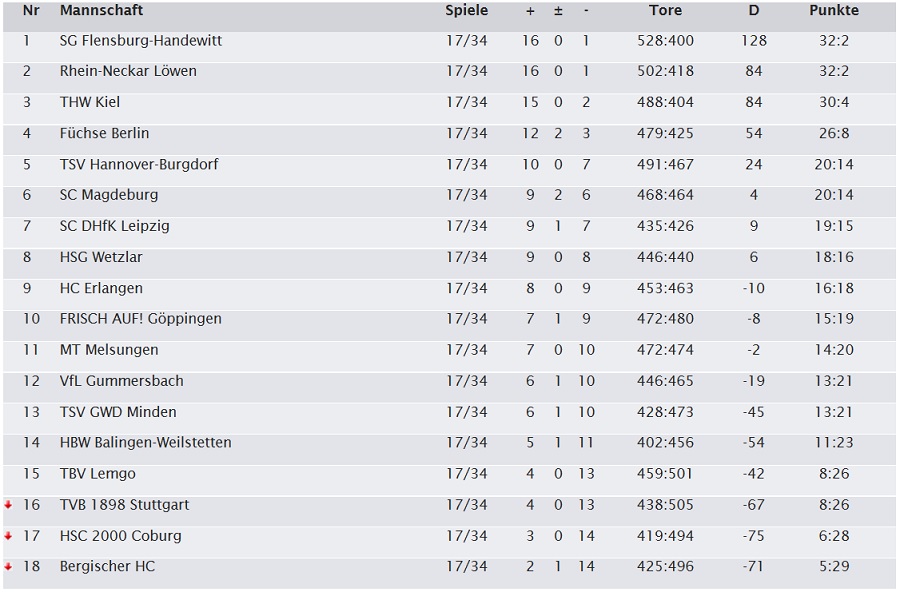Open the Bergischer HC team entry
The height and width of the screenshot is (592, 900).
pyautogui.click(x=107, y=567)
